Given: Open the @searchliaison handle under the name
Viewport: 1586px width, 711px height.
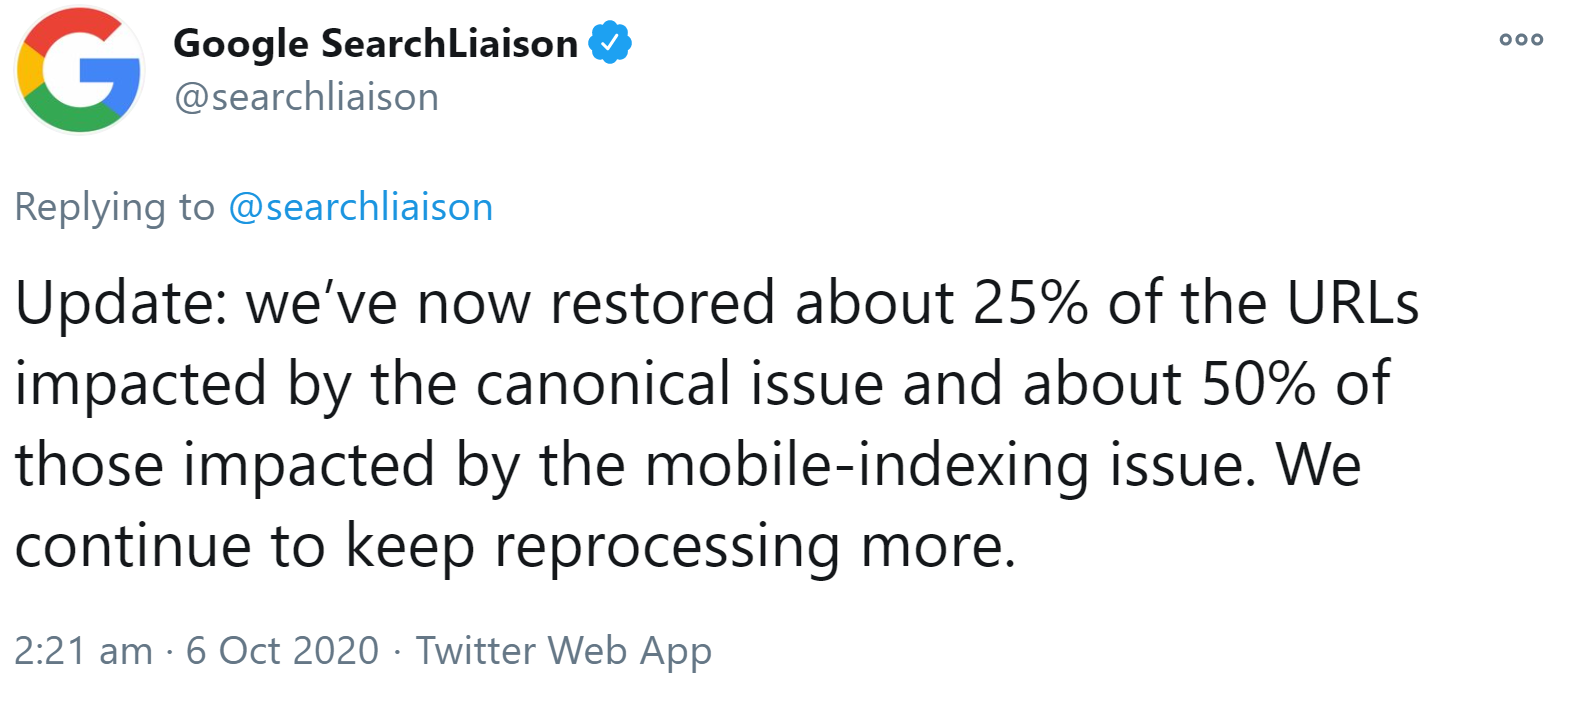Looking at the screenshot, I should (x=305, y=96).
